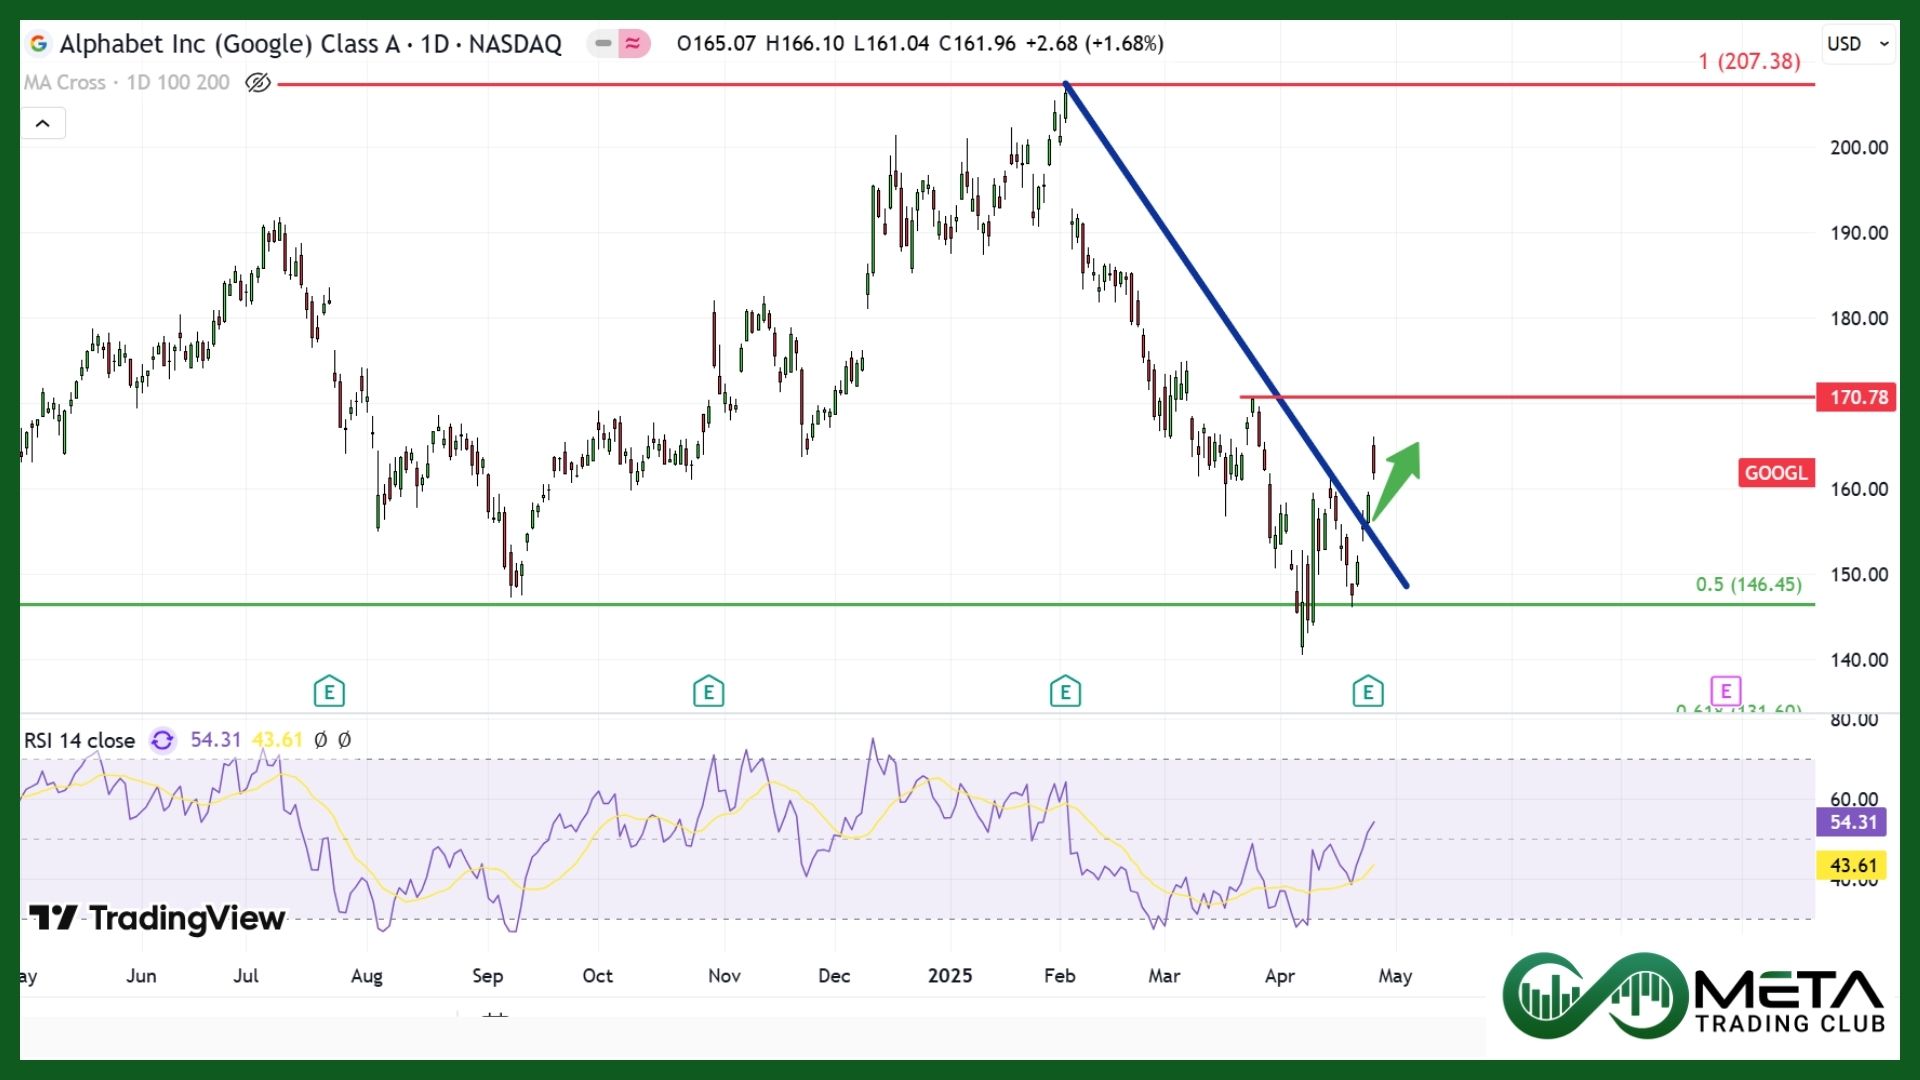This screenshot has height=1080, width=1920.
Task: Click the 190.00 price axis label
Action: 1859,234
